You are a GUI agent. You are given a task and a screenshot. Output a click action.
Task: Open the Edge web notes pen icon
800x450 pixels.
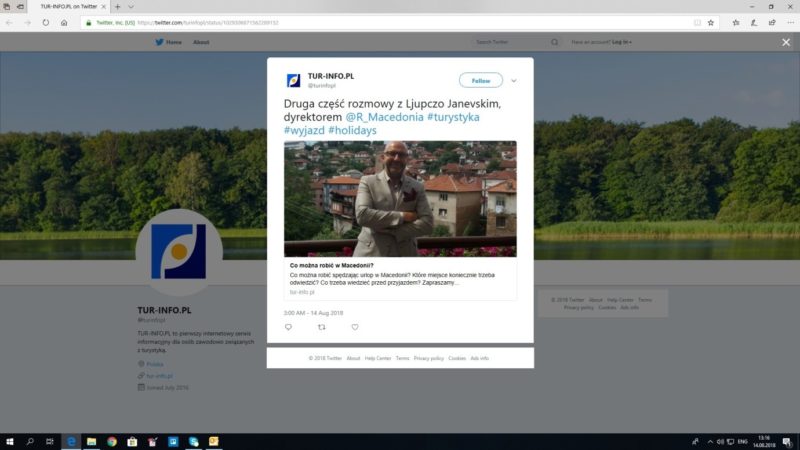pyautogui.click(x=754, y=22)
